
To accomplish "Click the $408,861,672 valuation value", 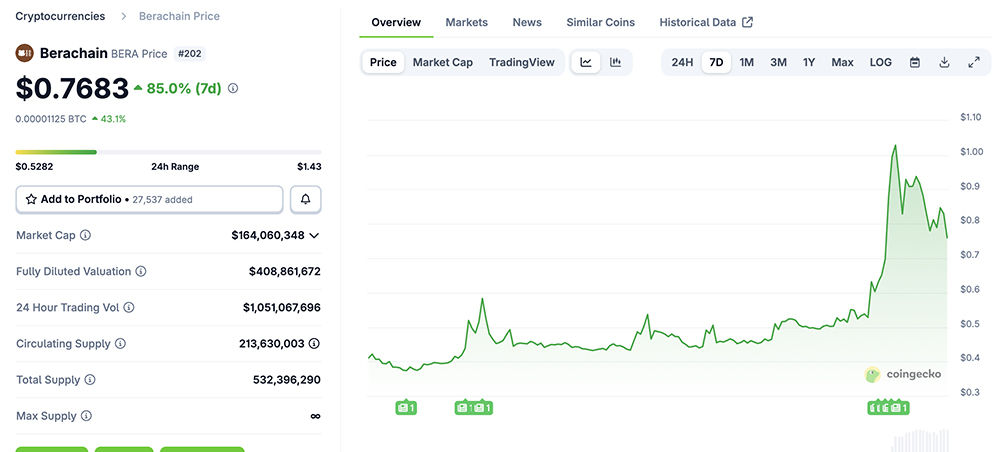I will (x=284, y=272).
